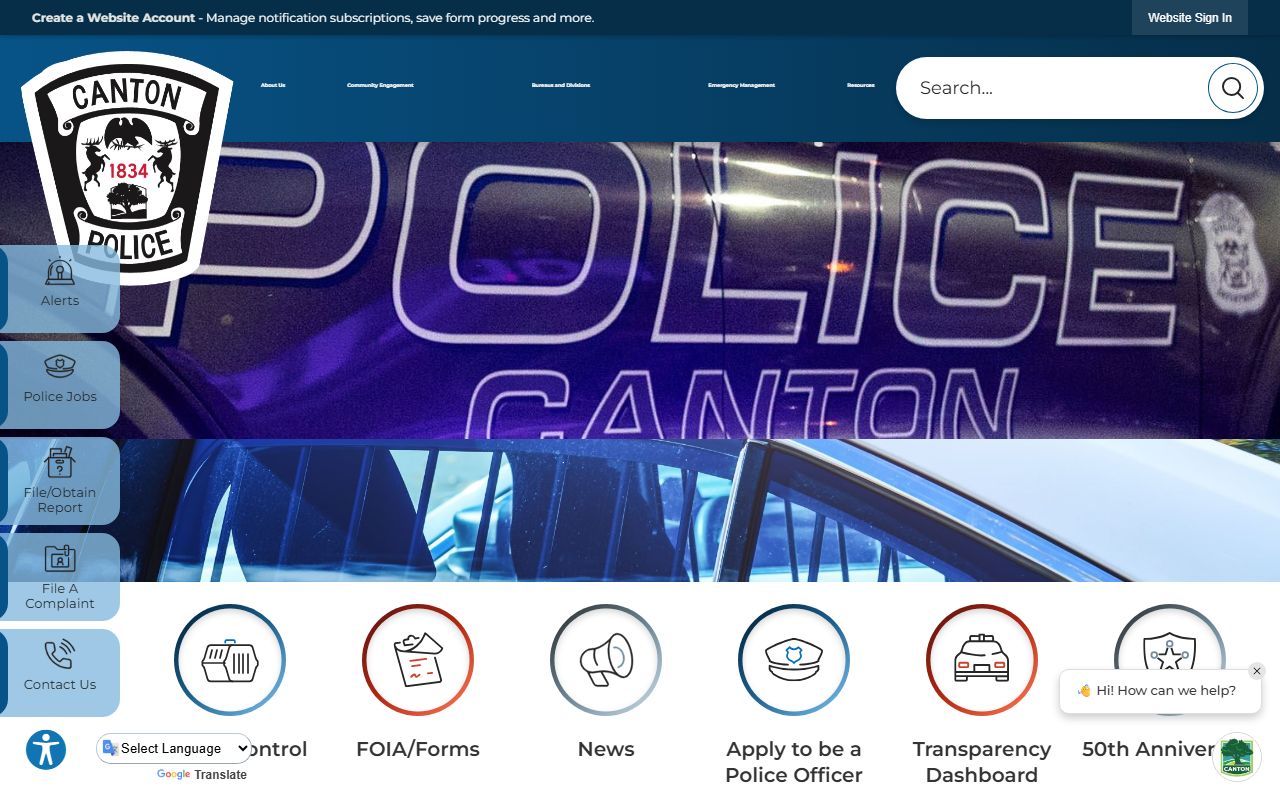
Task: Open the Contact Us phone icon
Action: 60,655
